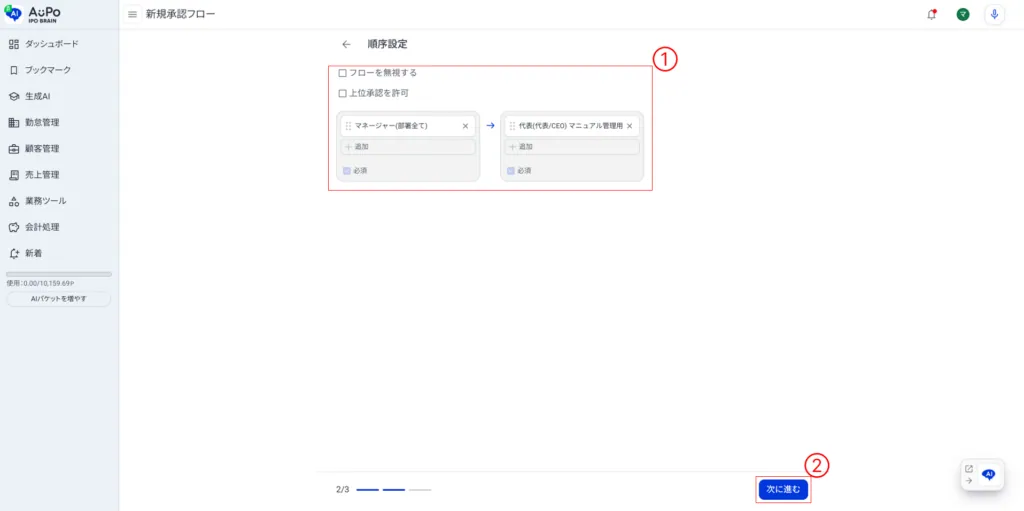Open the green user avatar menu
The image size is (1024, 511).
(963, 14)
